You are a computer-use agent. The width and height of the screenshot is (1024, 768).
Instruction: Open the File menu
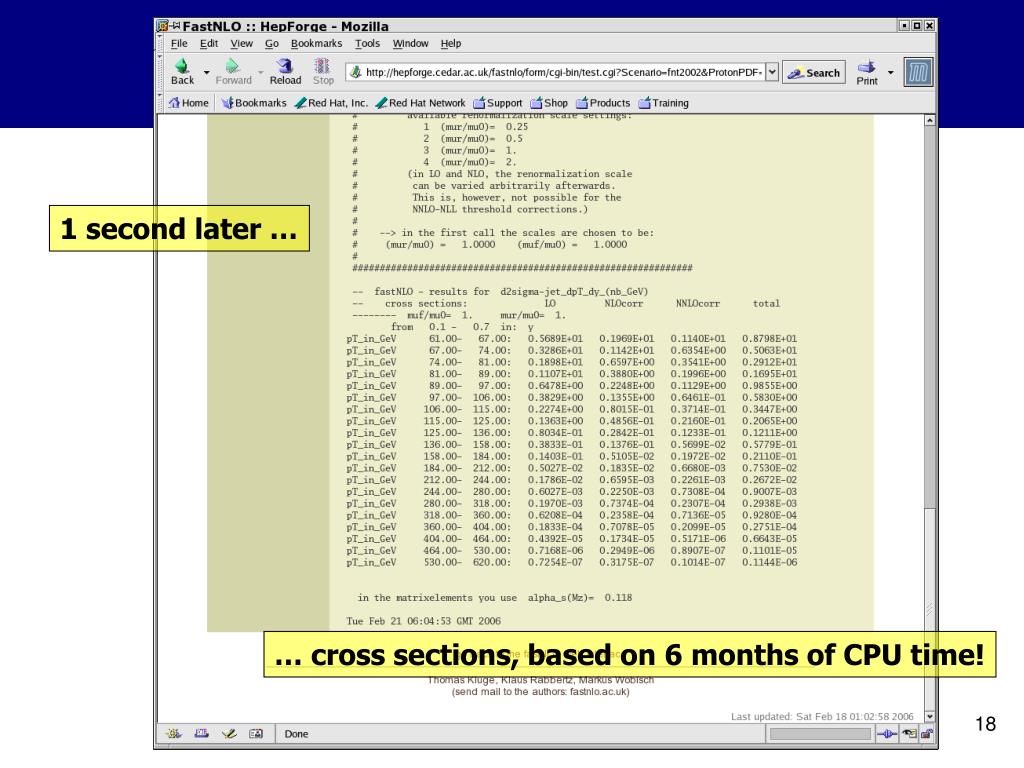pyautogui.click(x=179, y=43)
